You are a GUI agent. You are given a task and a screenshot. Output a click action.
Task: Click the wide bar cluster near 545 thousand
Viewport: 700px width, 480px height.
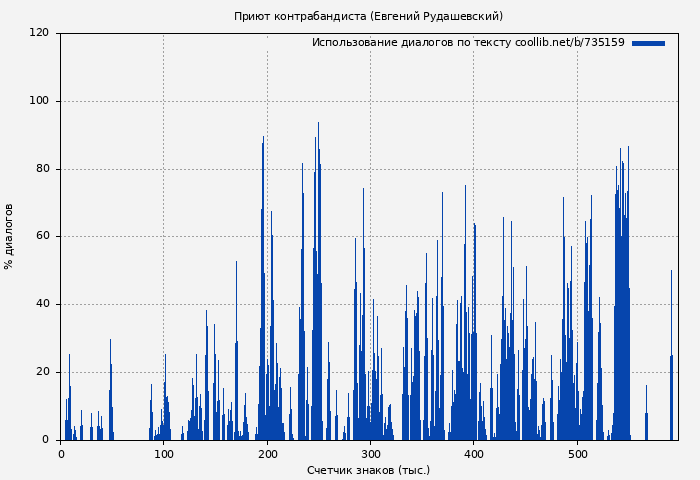tap(622, 300)
